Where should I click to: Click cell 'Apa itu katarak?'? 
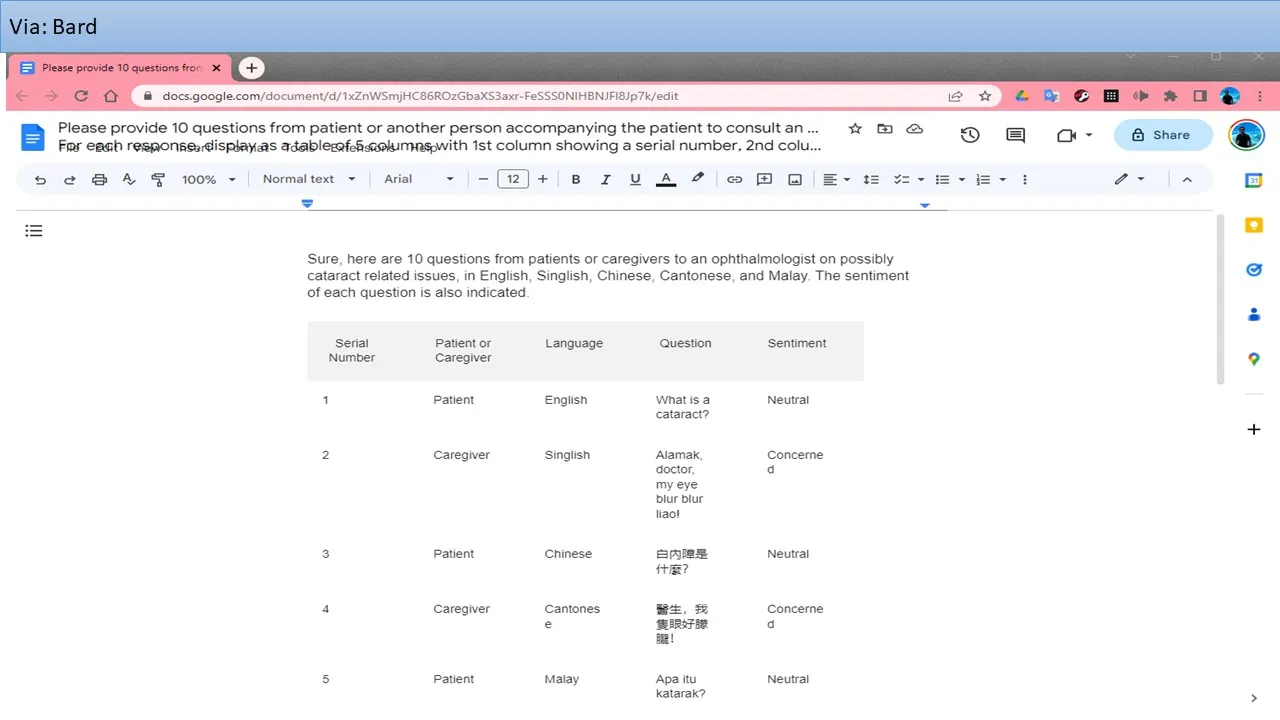[681, 686]
